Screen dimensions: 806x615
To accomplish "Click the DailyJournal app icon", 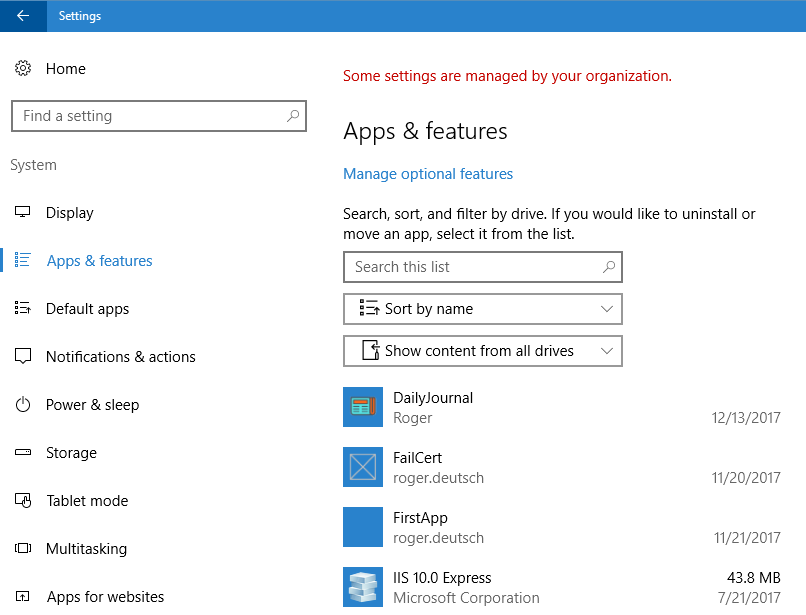I will 363,407.
